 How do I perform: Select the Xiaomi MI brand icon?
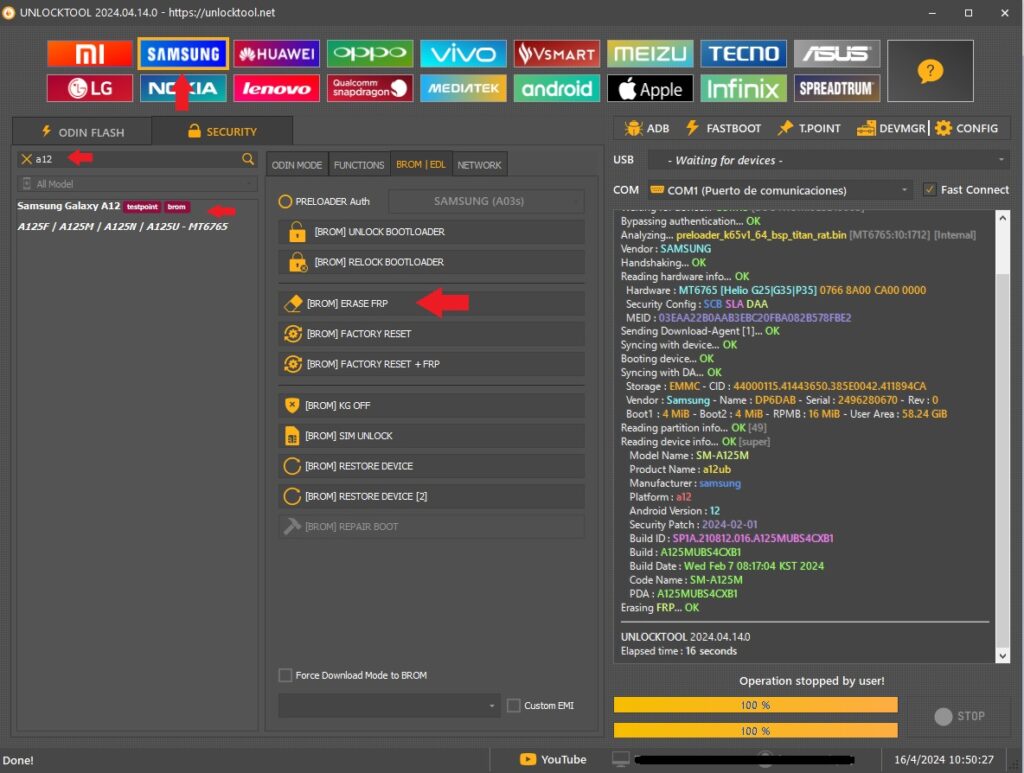[x=90, y=54]
